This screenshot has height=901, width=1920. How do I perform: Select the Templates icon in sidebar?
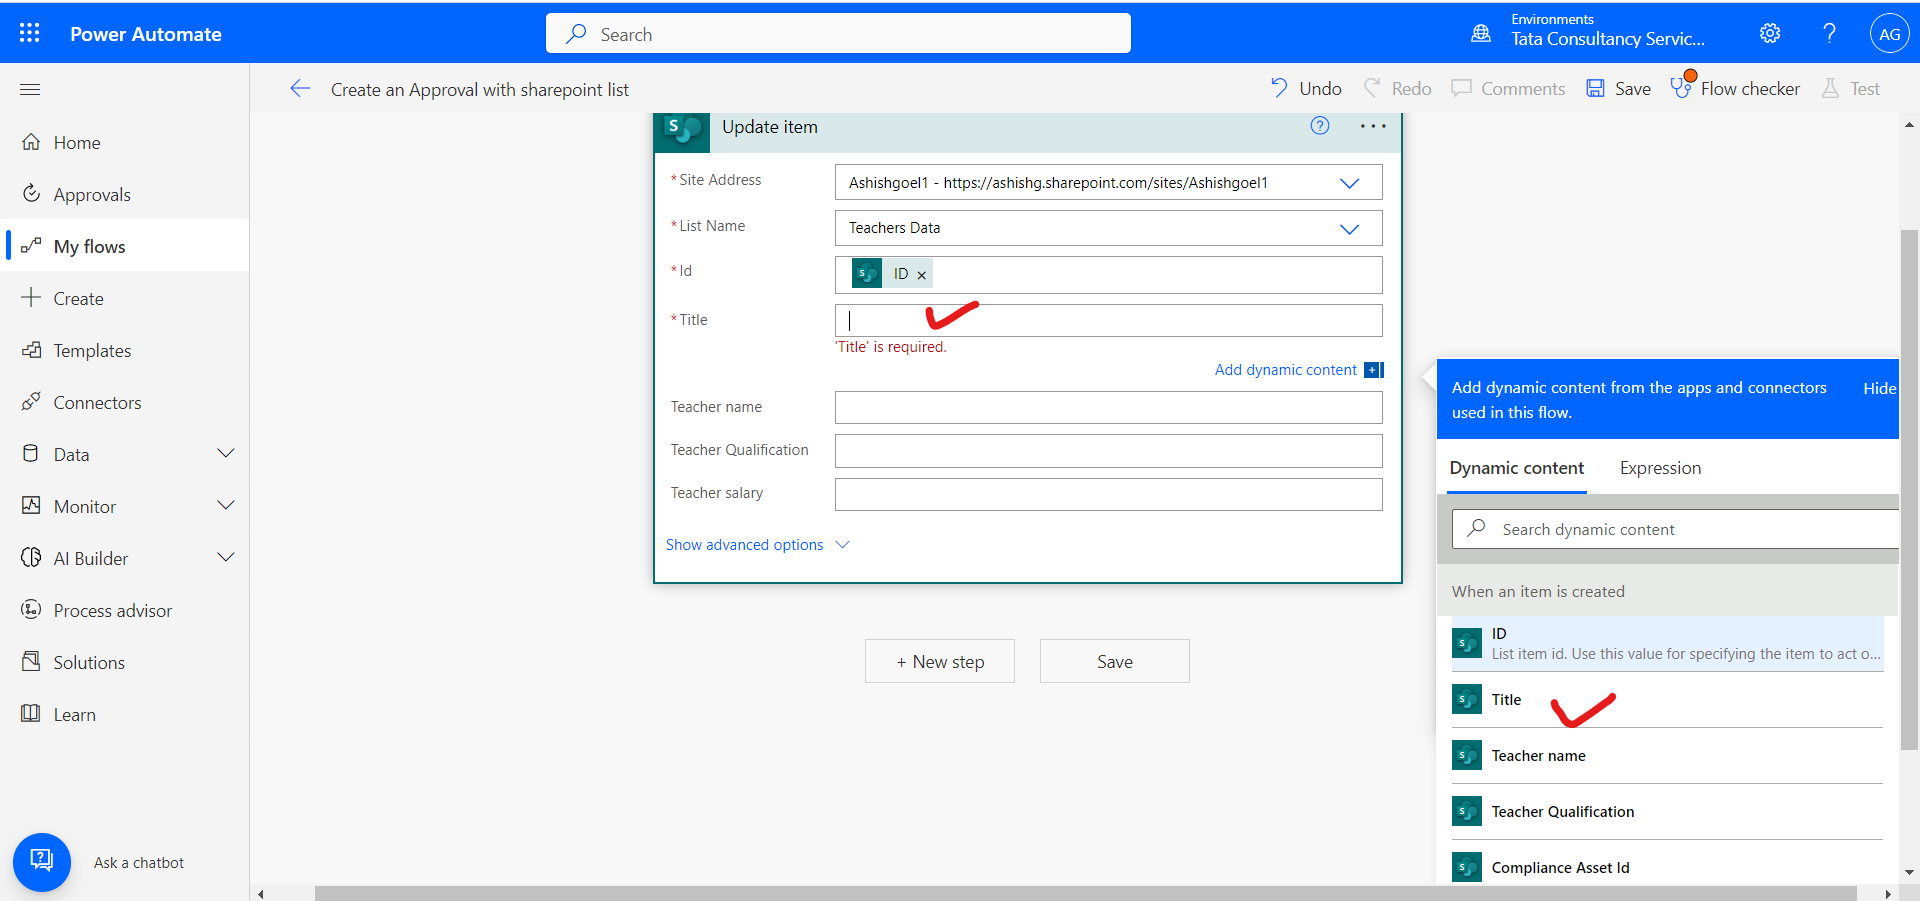(32, 350)
